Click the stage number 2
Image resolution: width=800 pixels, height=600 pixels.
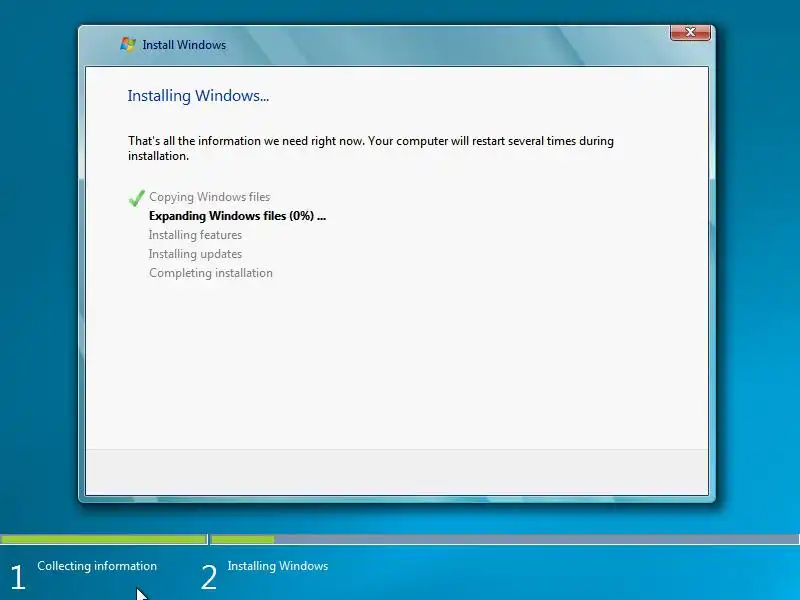coord(209,578)
